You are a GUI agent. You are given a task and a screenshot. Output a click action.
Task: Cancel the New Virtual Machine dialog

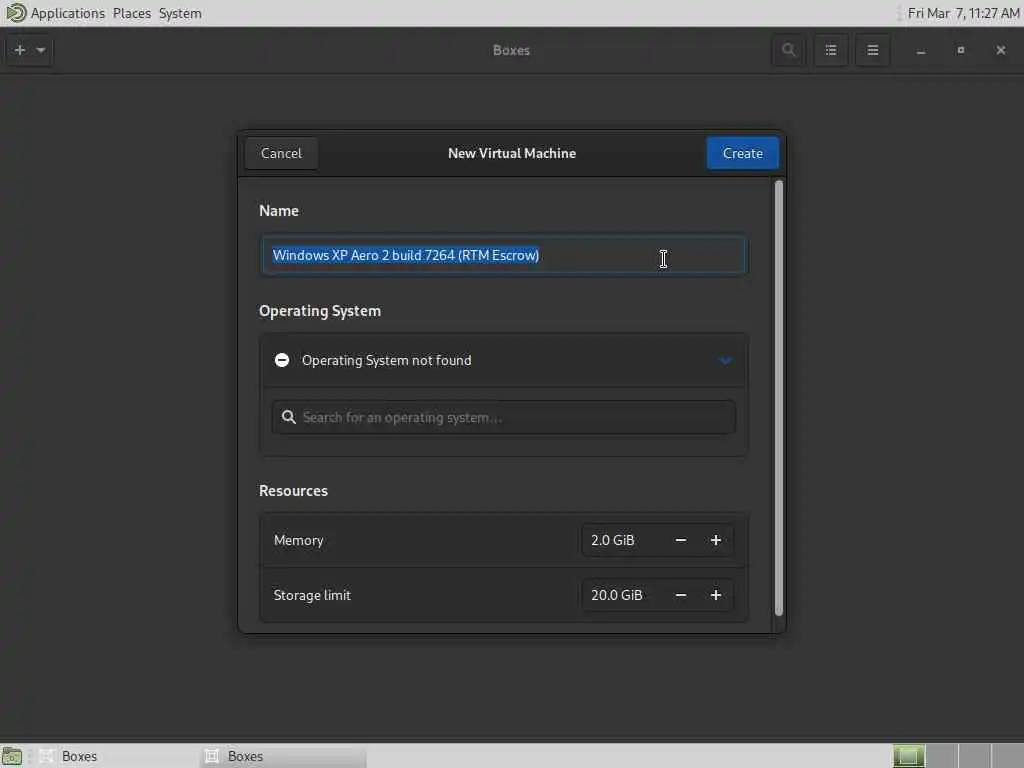point(281,153)
